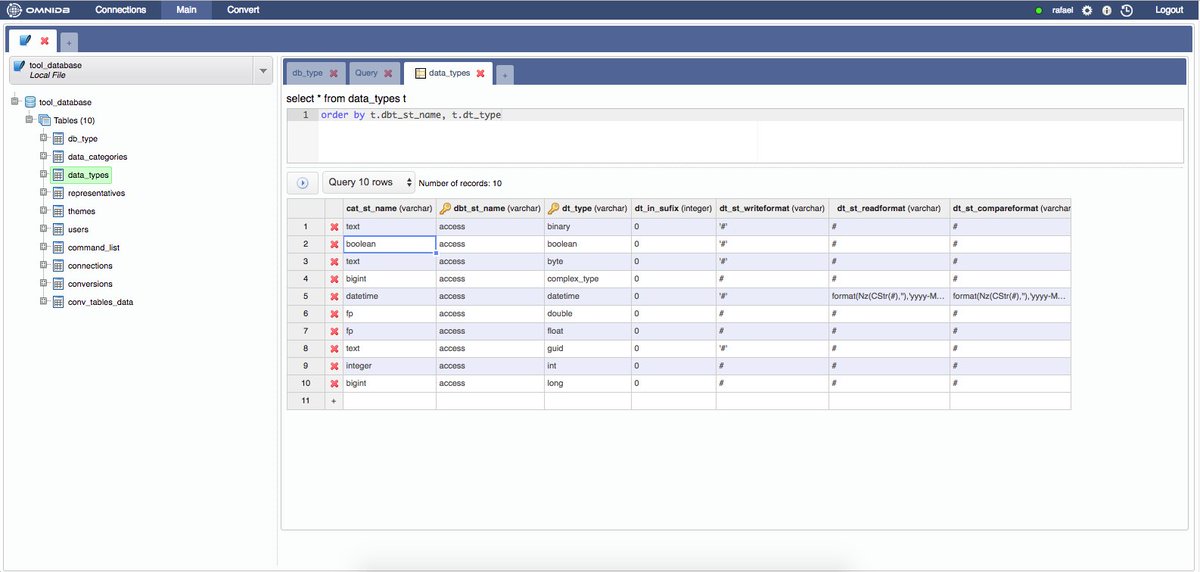Screen dimensions: 1200x572
Task: Delete row 4 with complex_type
Action: 334,278
